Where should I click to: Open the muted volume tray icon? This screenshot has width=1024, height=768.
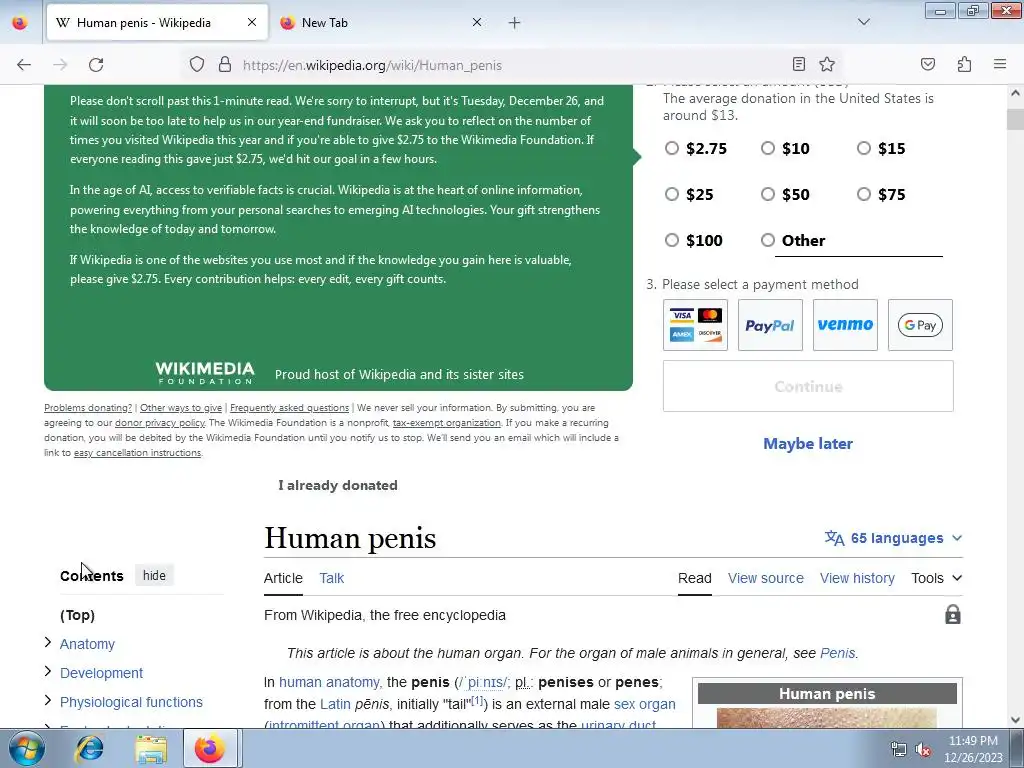coord(923,750)
